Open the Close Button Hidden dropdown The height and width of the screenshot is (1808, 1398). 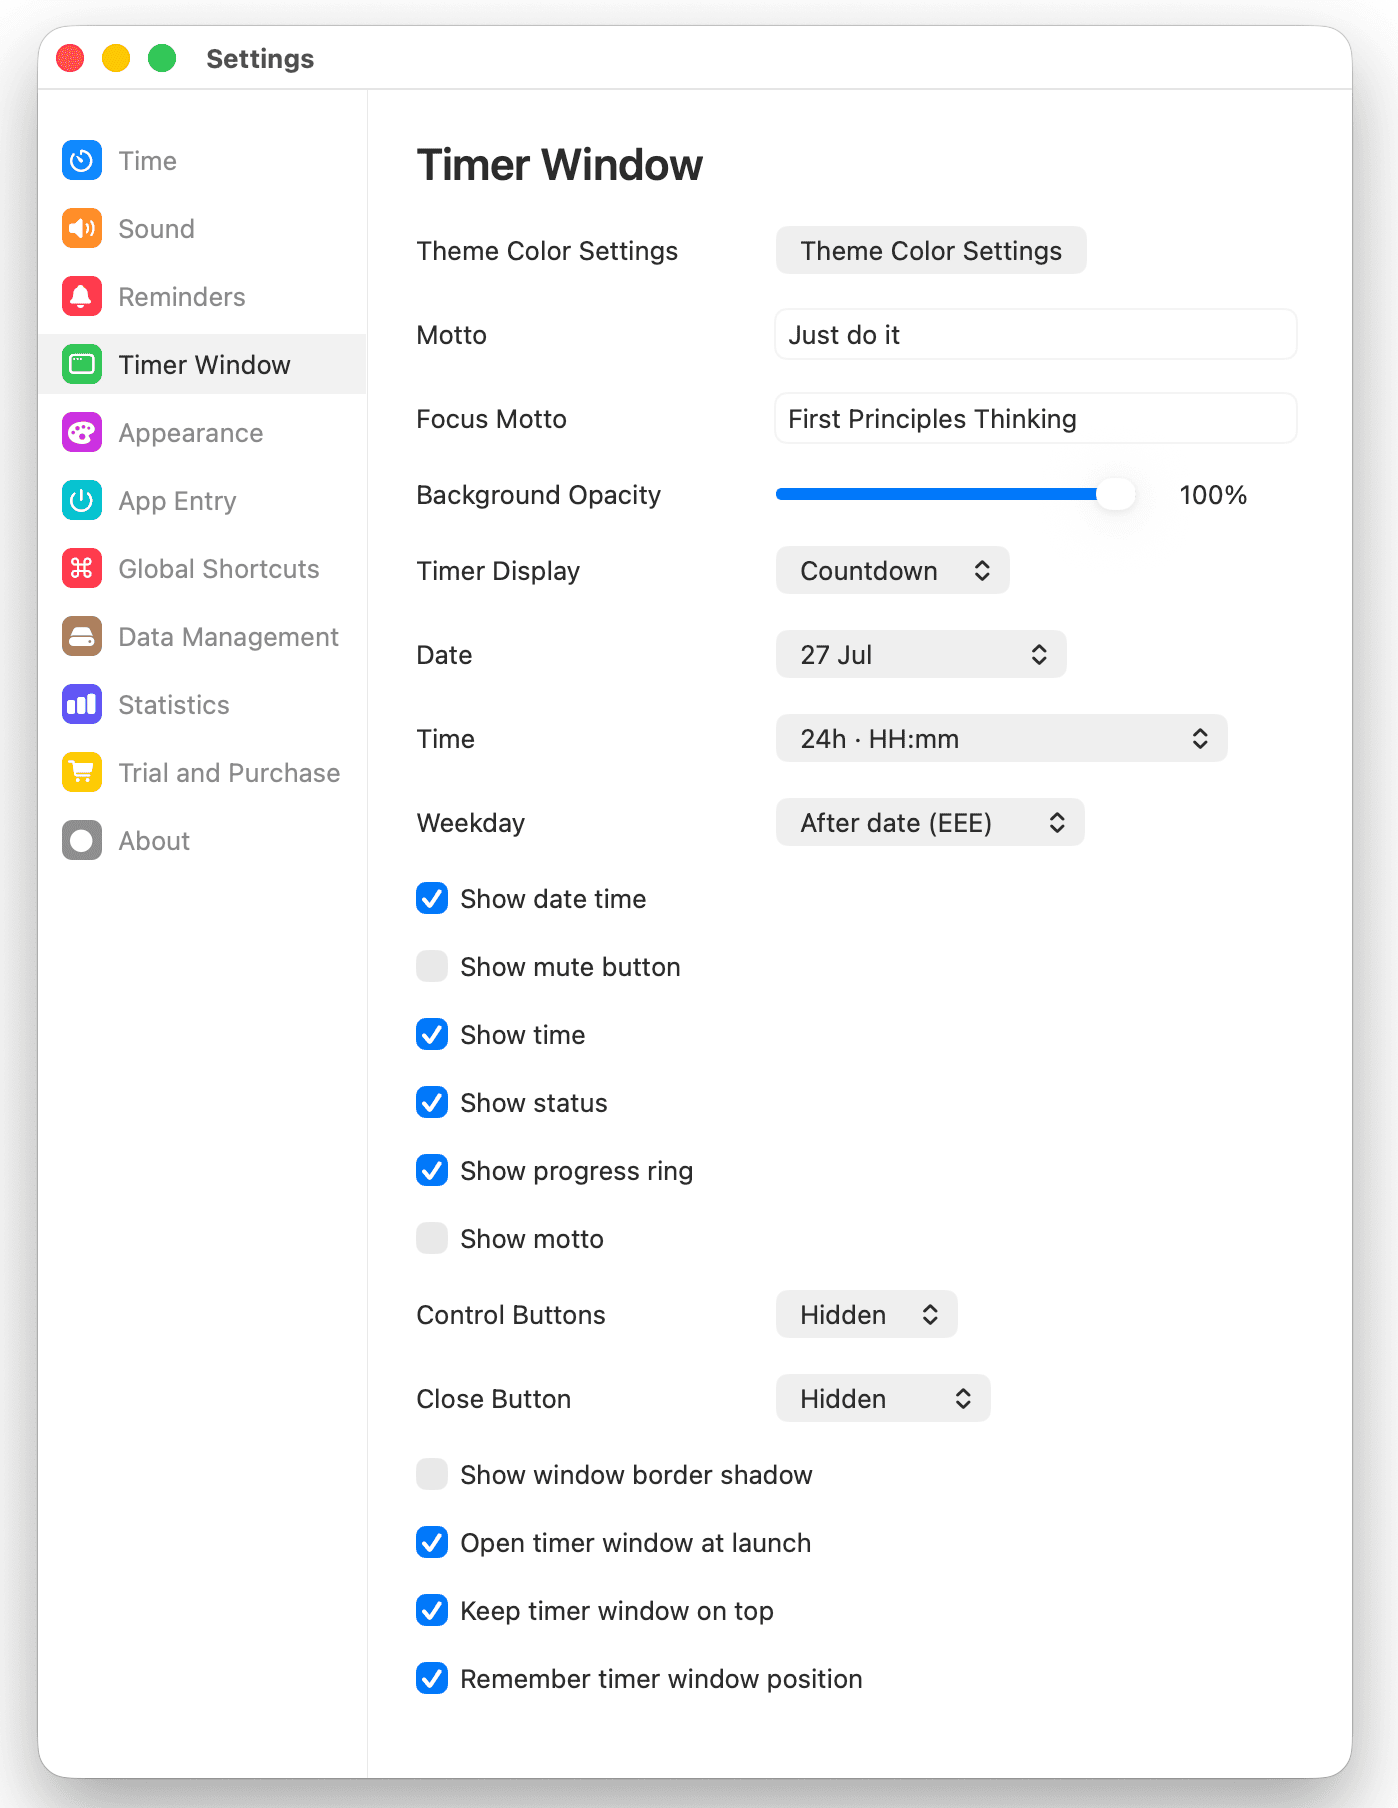[883, 1399]
